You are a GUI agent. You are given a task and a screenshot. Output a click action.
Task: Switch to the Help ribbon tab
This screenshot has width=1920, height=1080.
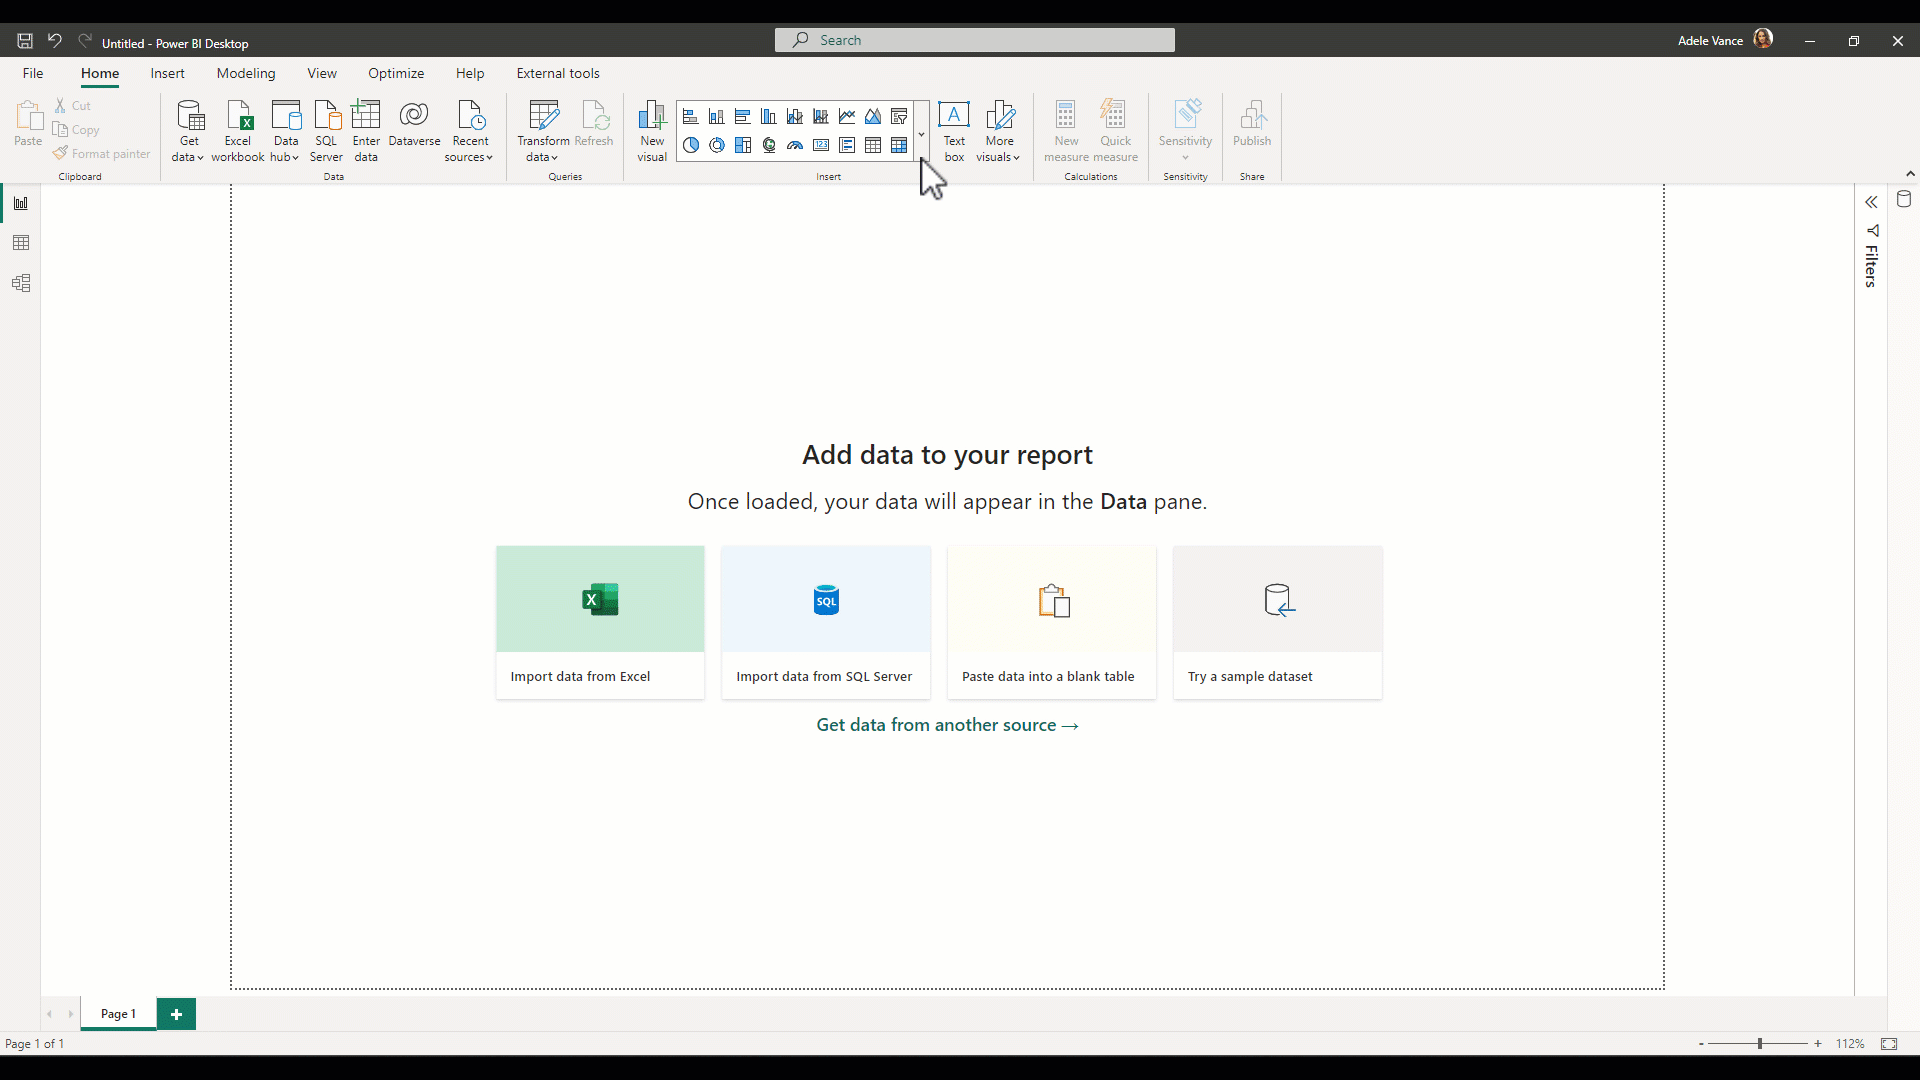(x=470, y=73)
